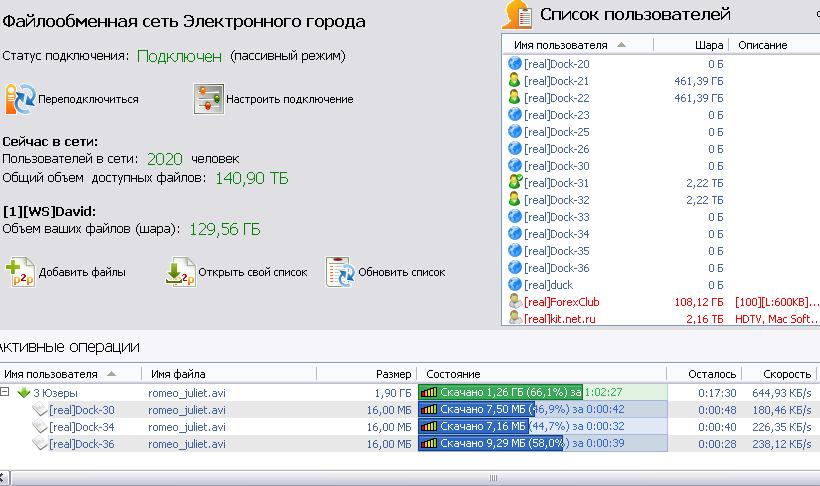Click the Обновить список refresh icon
Screen dimensions: 820x486
[341, 272]
